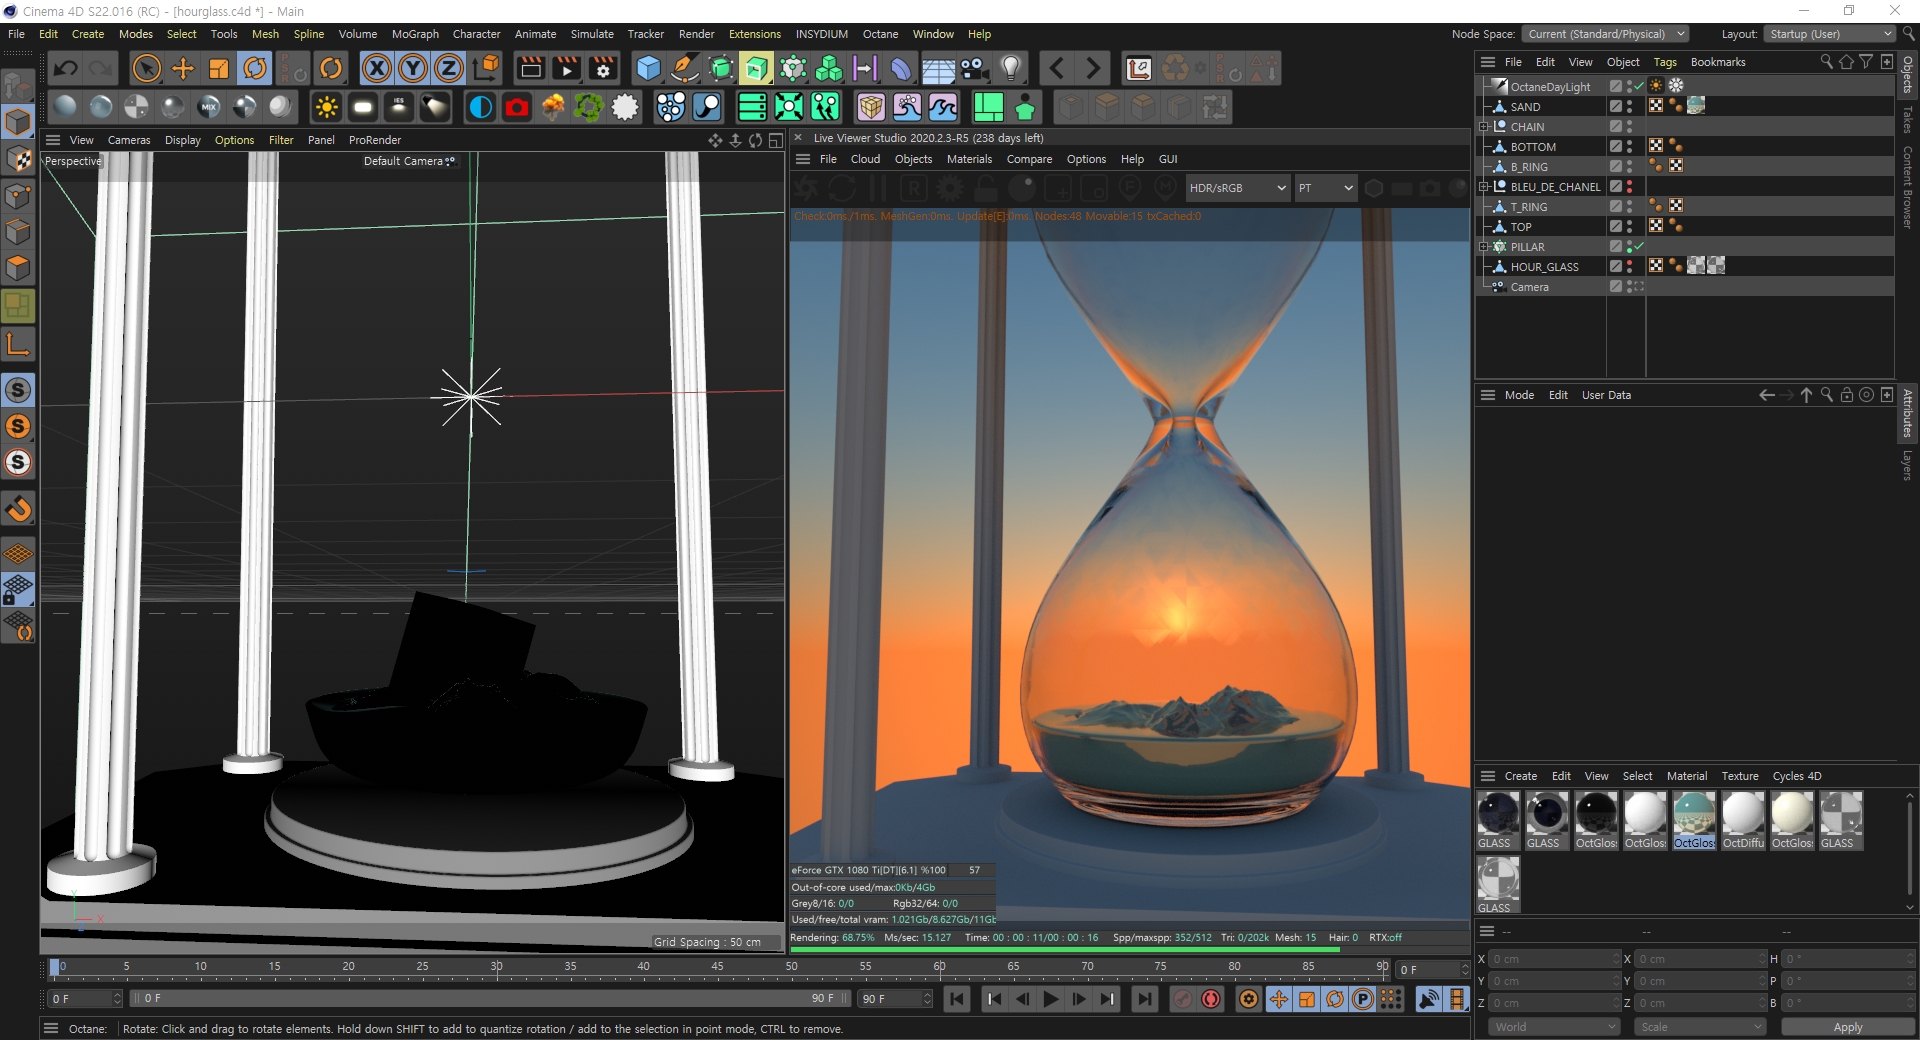
Task: Select the OctDiffu material swatch
Action: click(1743, 821)
